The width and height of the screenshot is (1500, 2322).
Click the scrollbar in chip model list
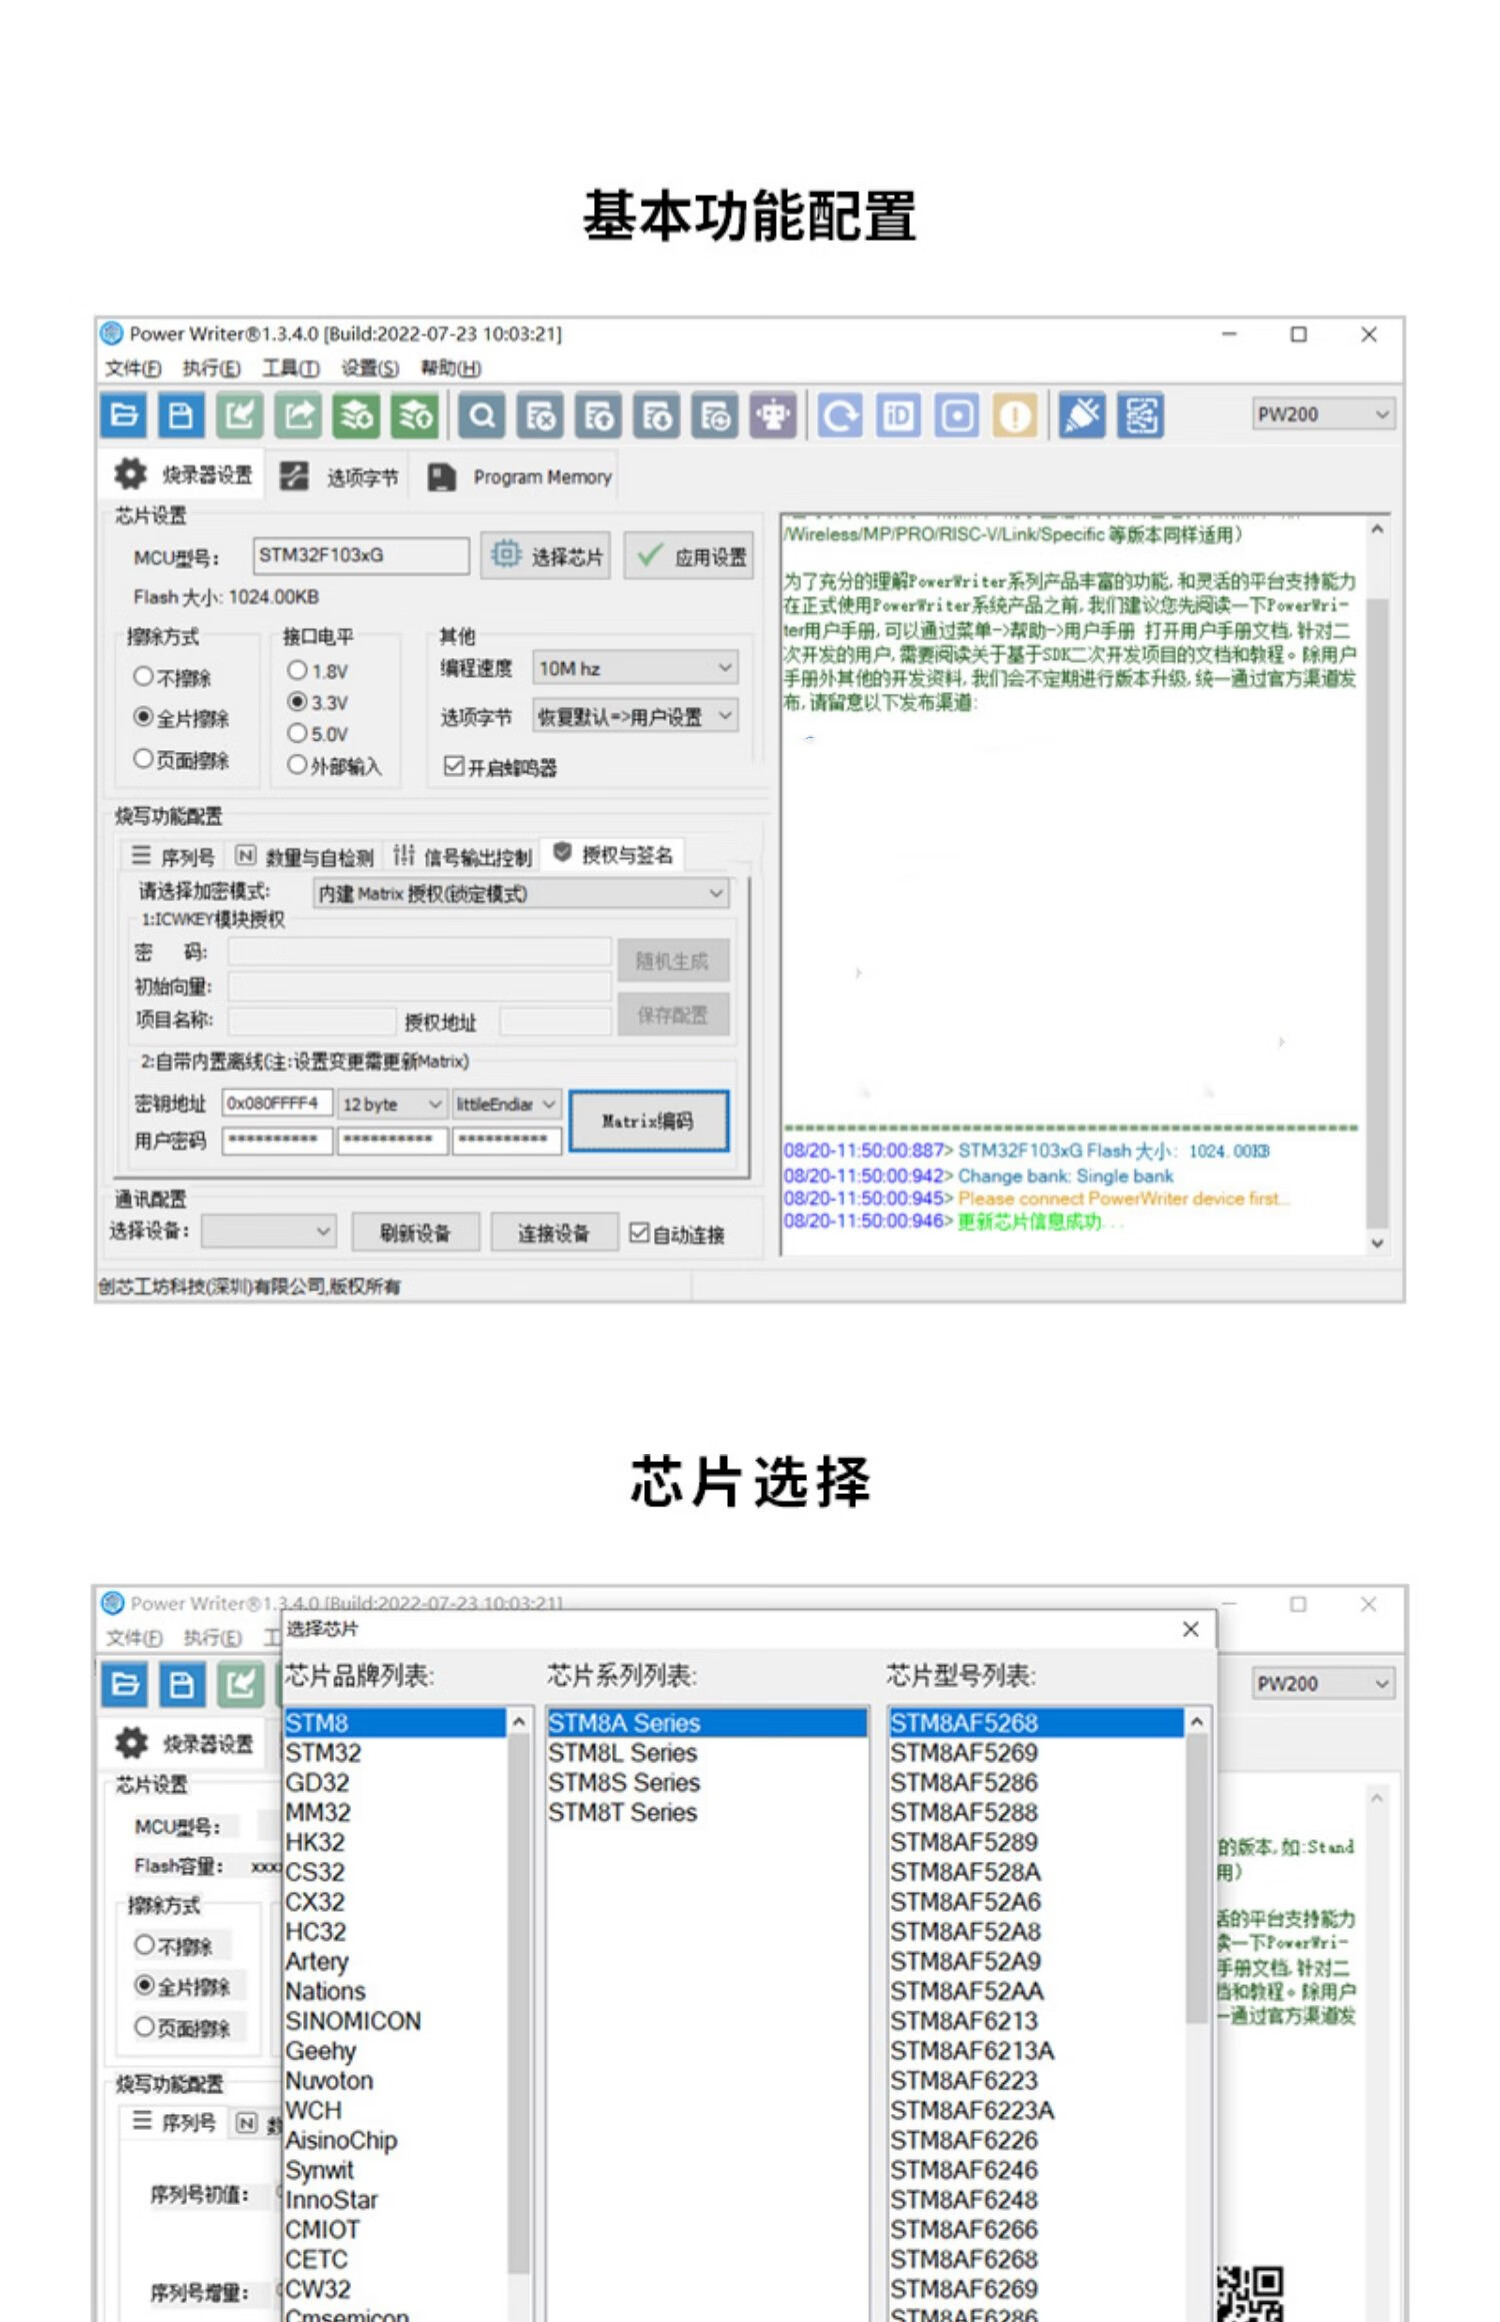(x=1196, y=1880)
